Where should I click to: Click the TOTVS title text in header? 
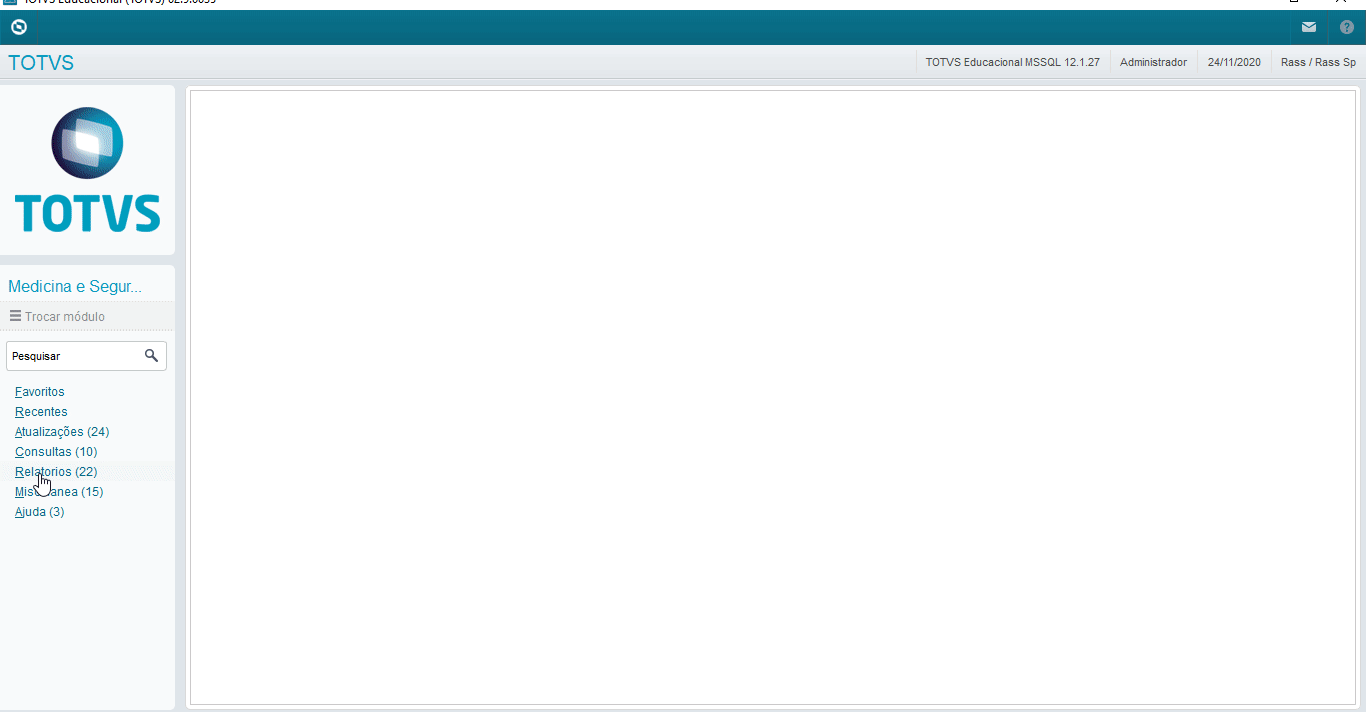coord(41,63)
